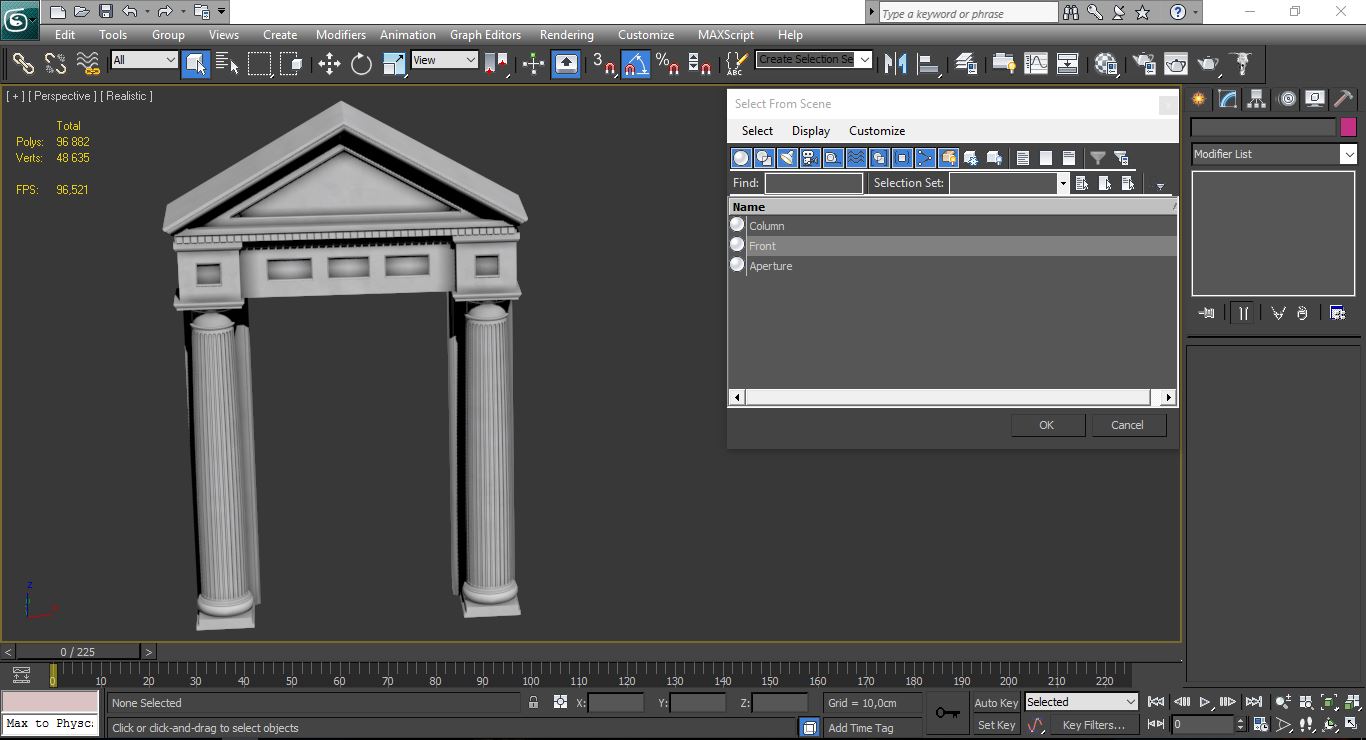The width and height of the screenshot is (1366, 740).
Task: Open the Hierarchy command panel tab
Action: click(x=1256, y=99)
